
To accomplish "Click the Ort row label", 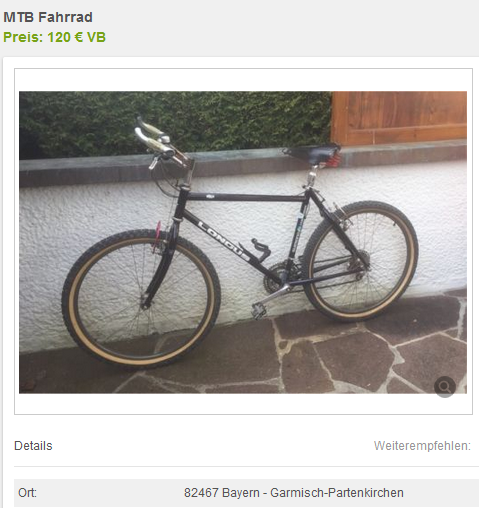I will [27, 493].
